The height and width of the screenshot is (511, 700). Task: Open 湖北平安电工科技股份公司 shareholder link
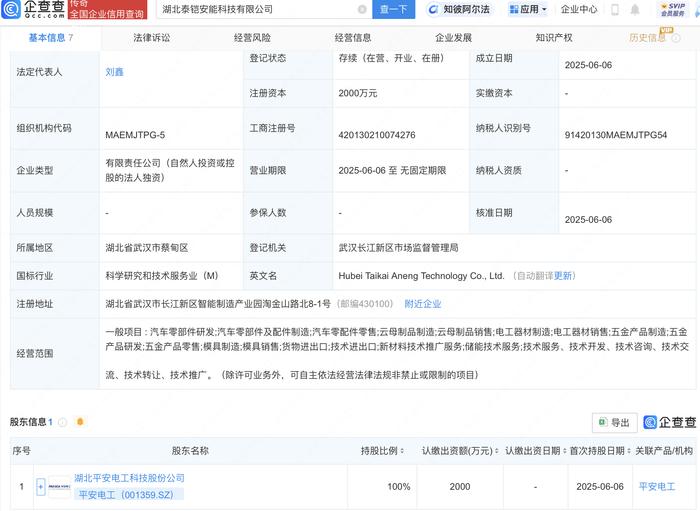pos(129,478)
